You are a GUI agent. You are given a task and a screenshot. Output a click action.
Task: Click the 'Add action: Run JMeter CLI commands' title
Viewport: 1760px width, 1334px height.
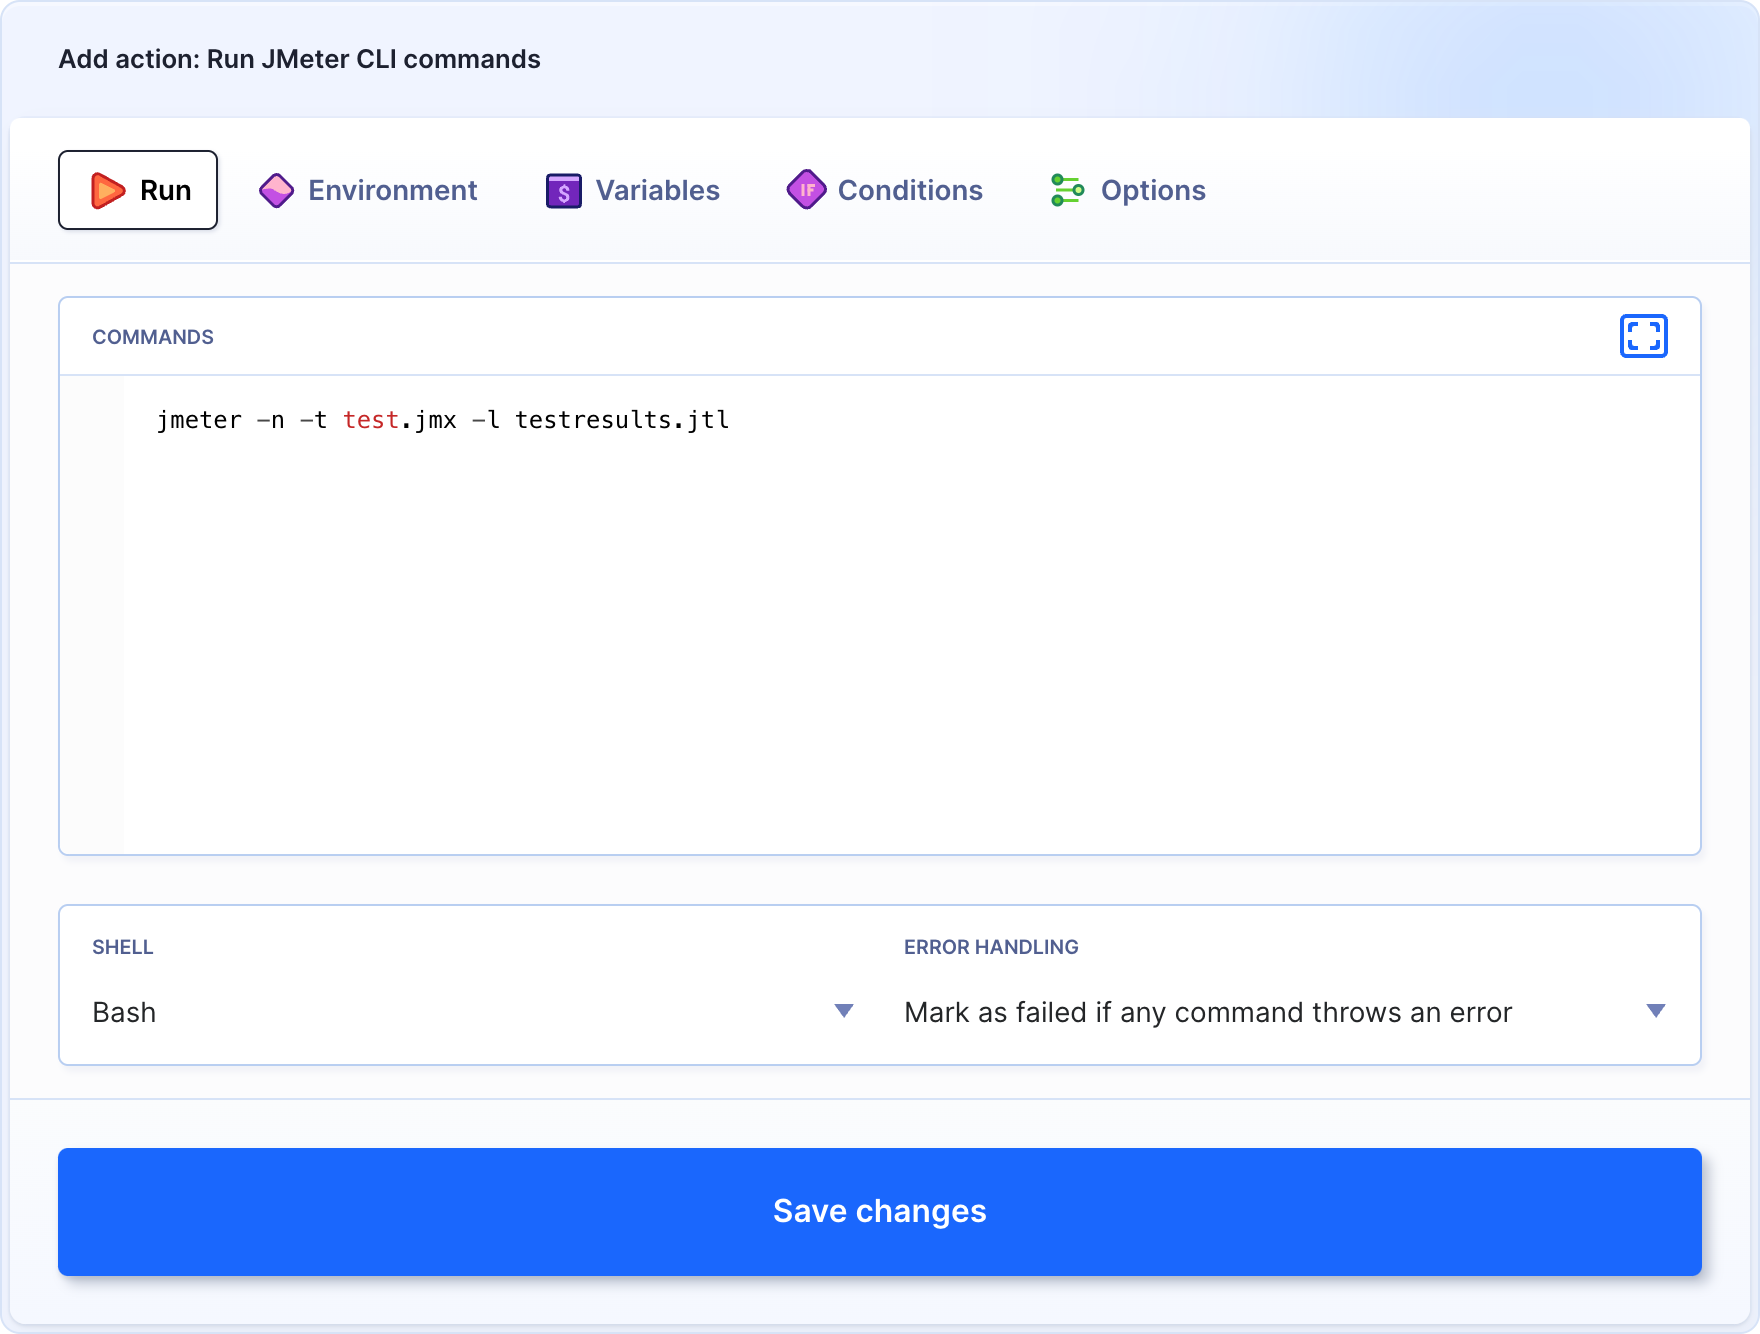pyautogui.click(x=299, y=59)
